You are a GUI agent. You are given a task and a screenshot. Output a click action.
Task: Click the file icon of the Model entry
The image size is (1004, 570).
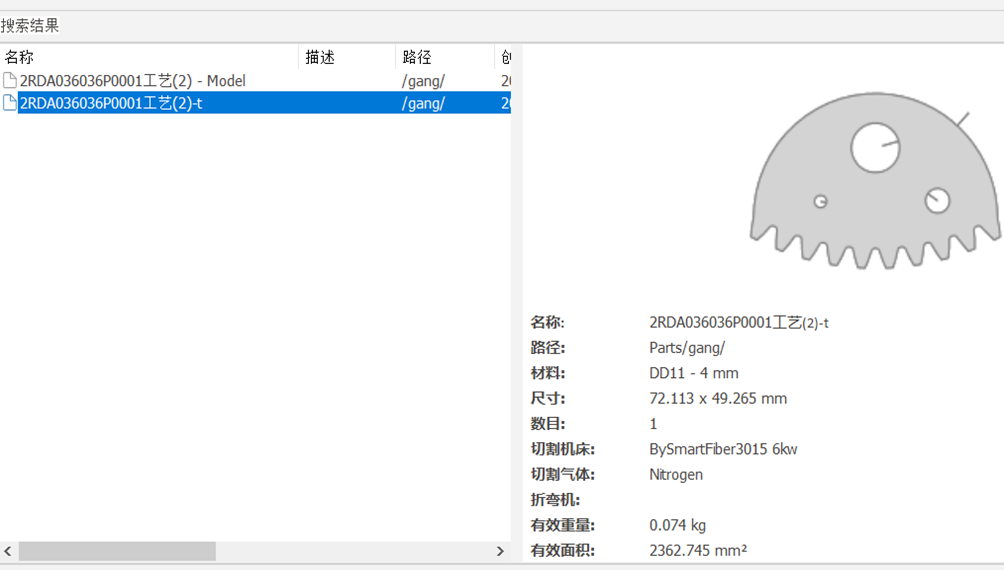click(x=10, y=81)
